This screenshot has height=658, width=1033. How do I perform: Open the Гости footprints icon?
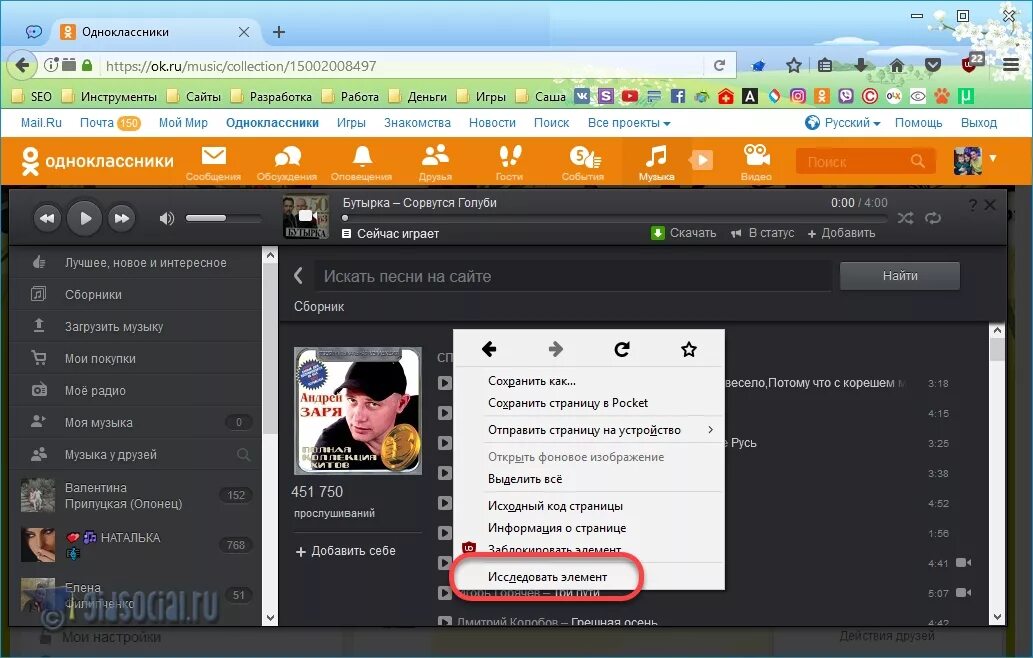tap(509, 162)
